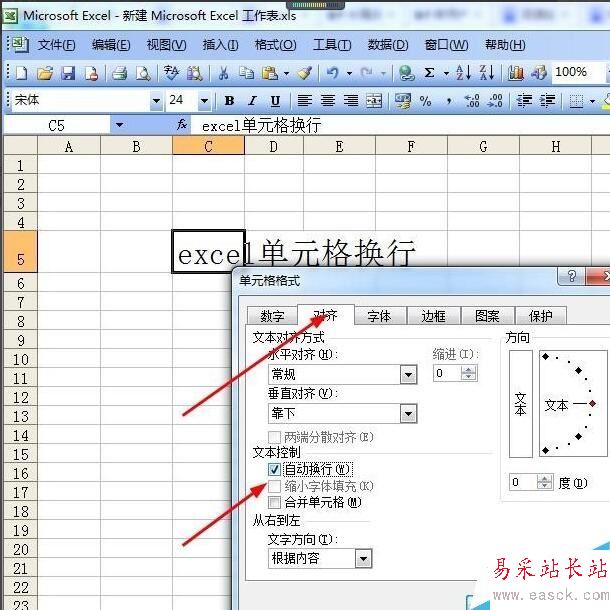Activate the Format Painter brush
Screen dimensions: 610x610
[305, 73]
